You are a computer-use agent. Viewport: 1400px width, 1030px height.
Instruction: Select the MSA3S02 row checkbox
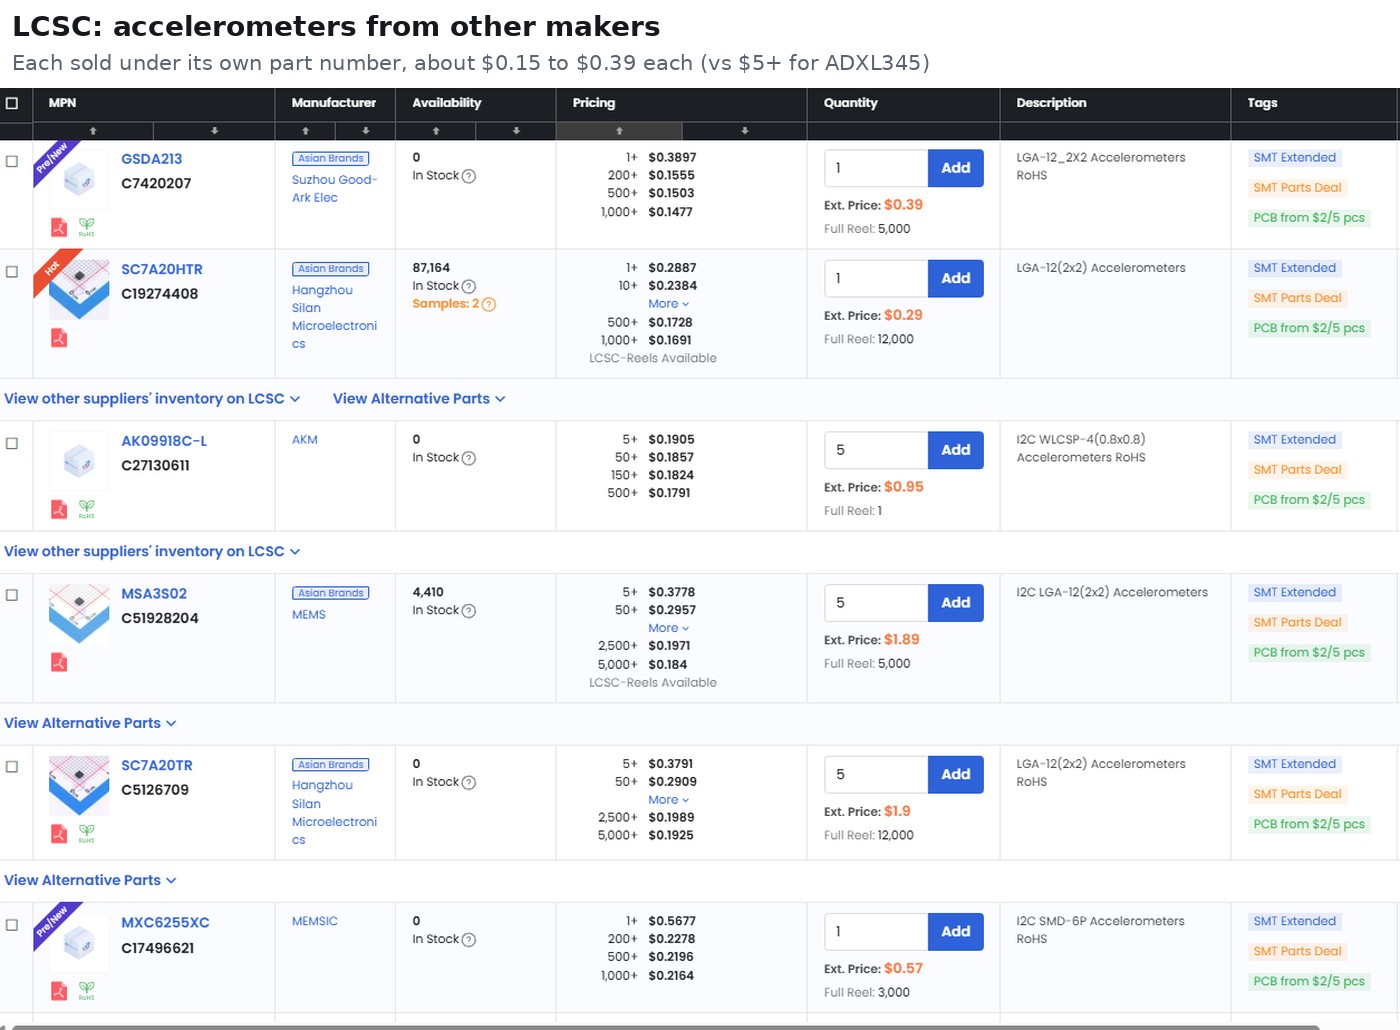[12, 595]
